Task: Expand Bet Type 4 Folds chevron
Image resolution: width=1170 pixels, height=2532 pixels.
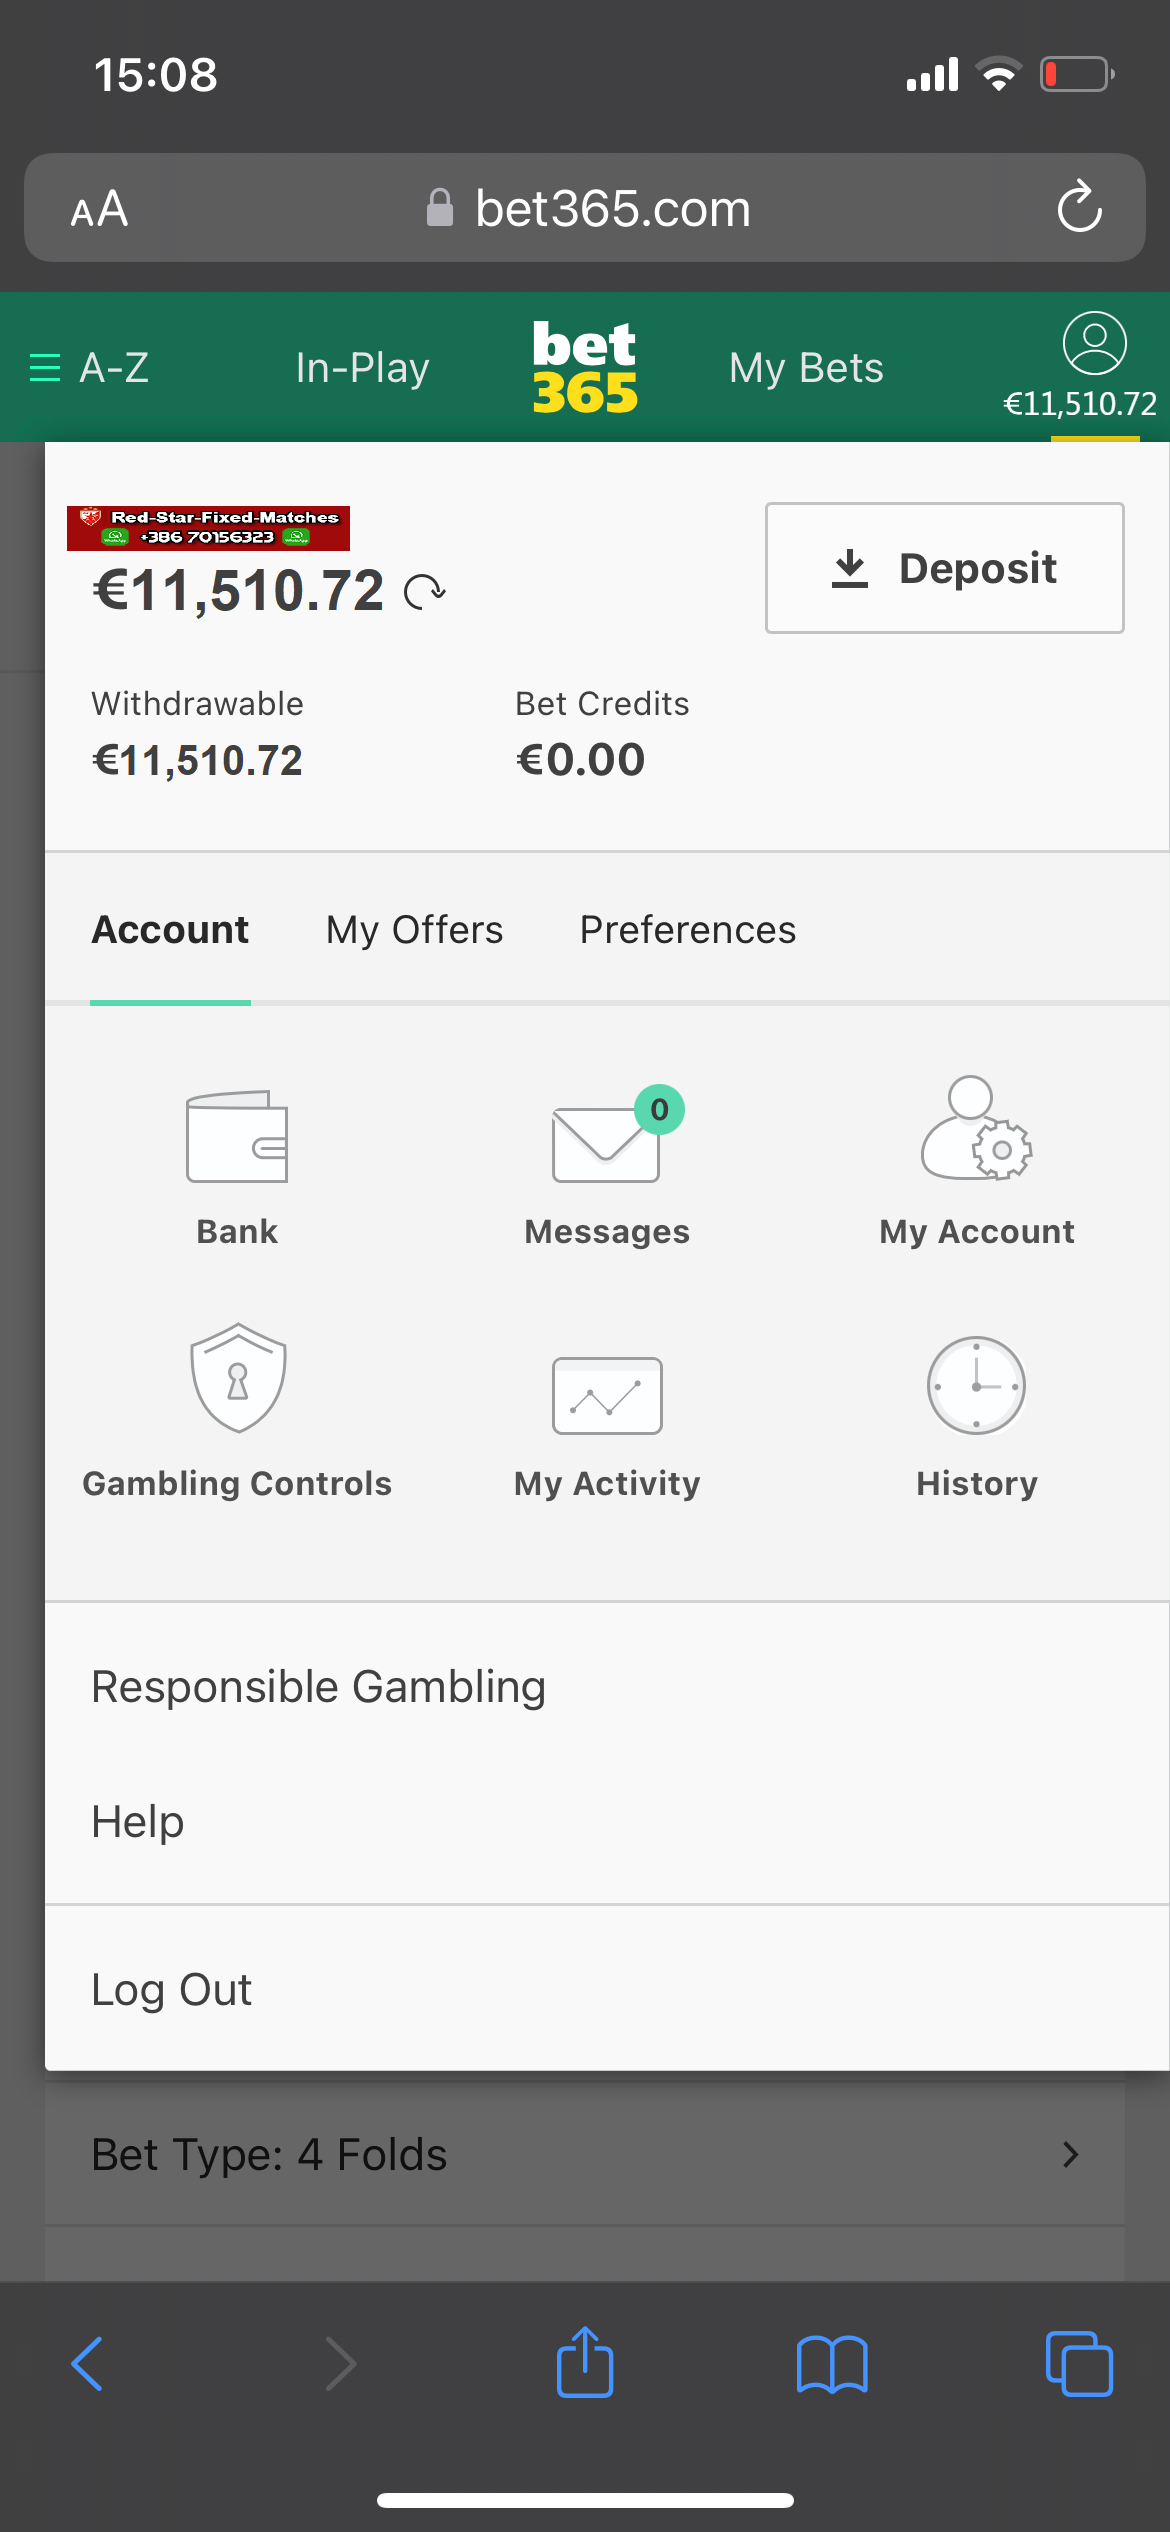Action: 1071,2154
